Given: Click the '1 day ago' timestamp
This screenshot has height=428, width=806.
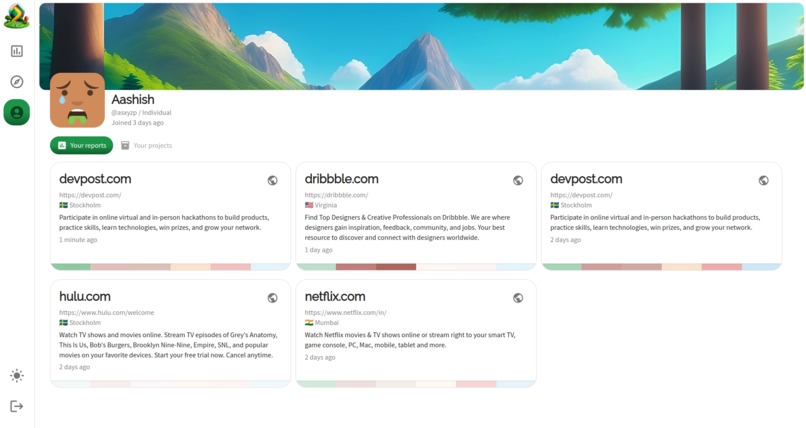Looking at the screenshot, I should click(x=319, y=250).
